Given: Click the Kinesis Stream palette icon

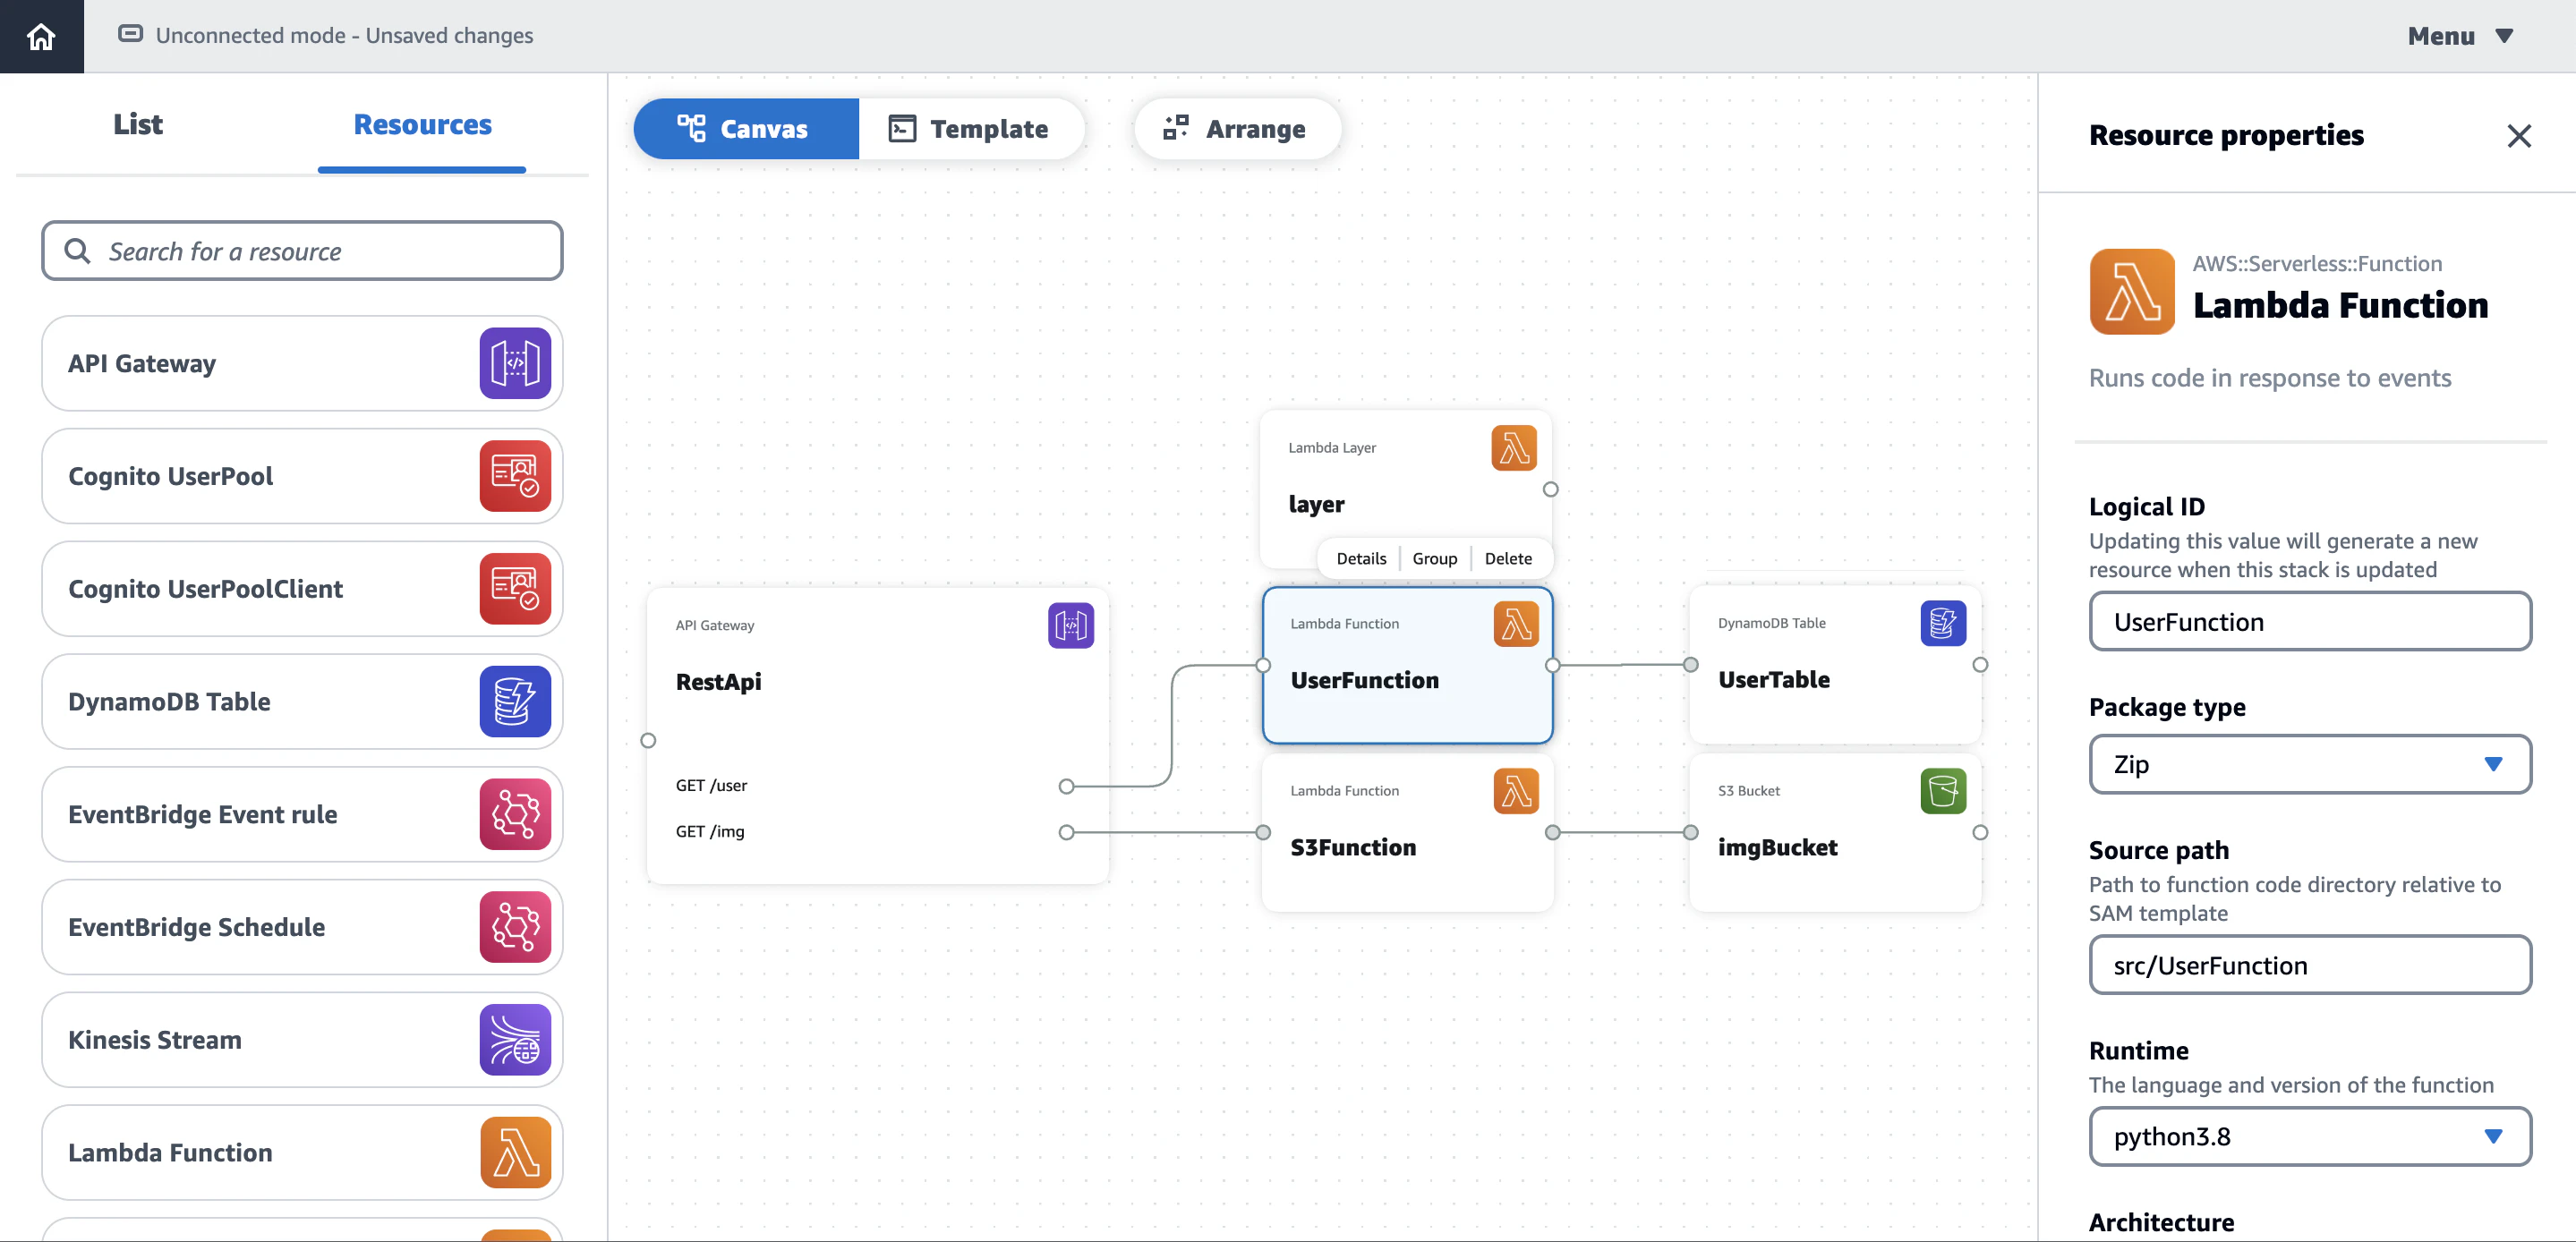Looking at the screenshot, I should click(515, 1040).
